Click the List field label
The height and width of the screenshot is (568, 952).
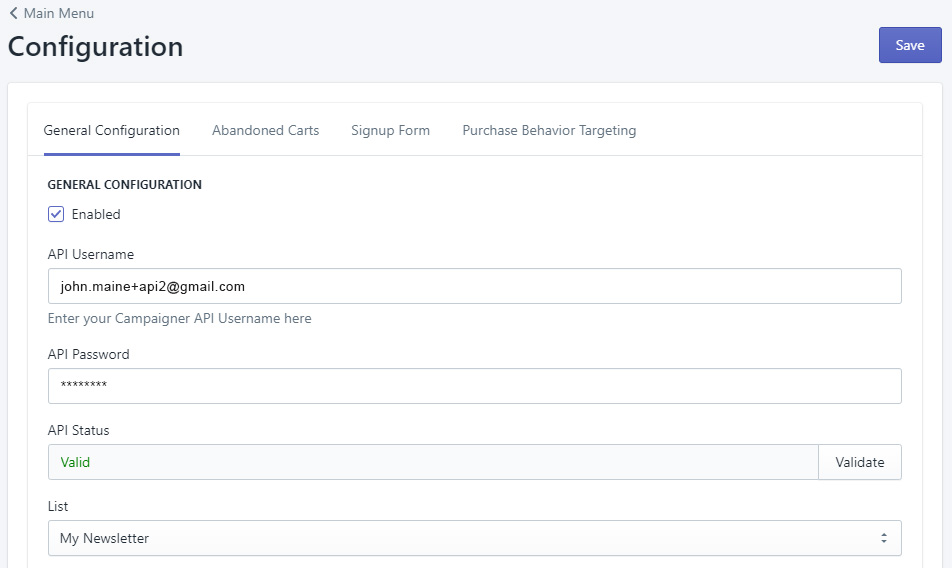click(58, 506)
